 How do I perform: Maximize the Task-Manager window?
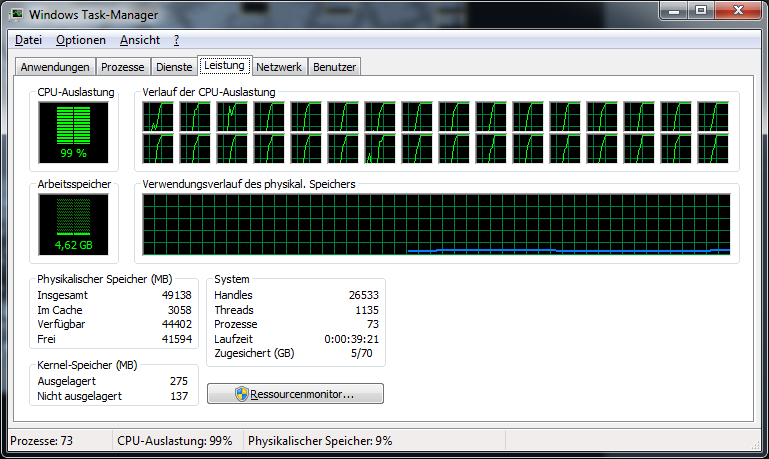701,11
